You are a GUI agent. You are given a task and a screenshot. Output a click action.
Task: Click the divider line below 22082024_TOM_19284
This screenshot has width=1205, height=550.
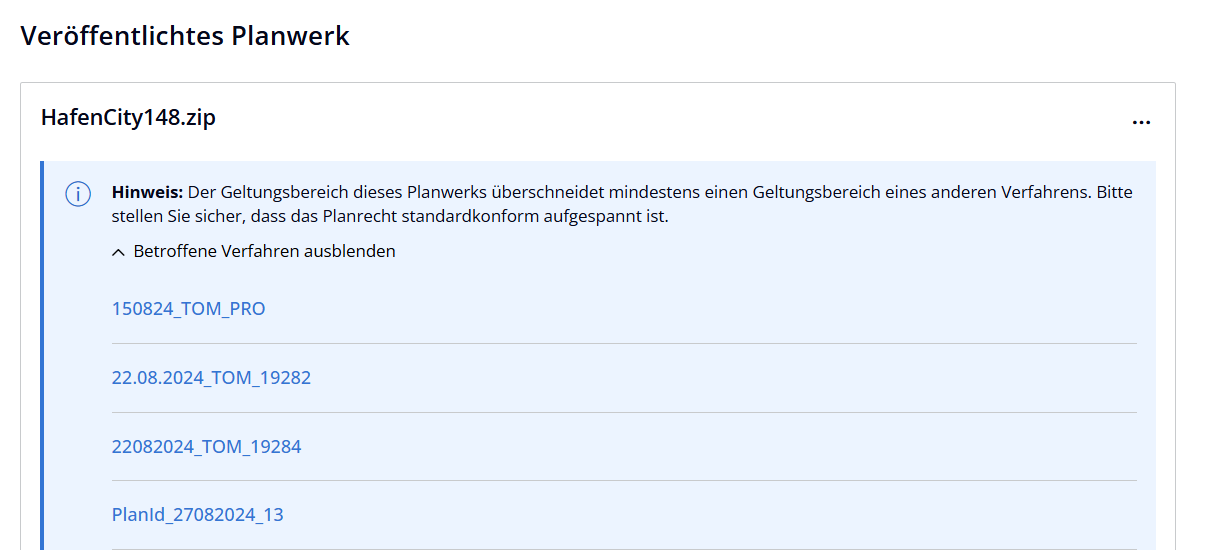coord(624,481)
